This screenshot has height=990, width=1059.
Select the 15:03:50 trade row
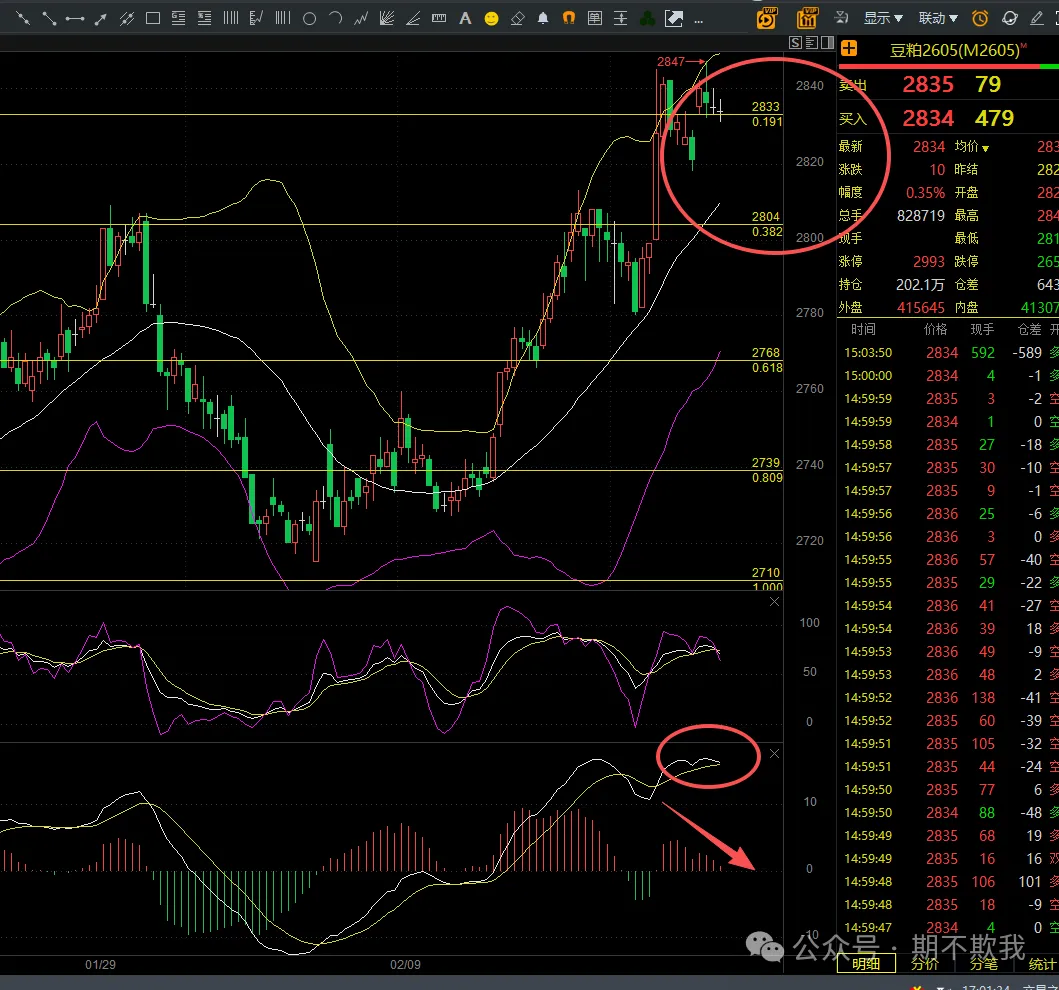click(x=948, y=353)
